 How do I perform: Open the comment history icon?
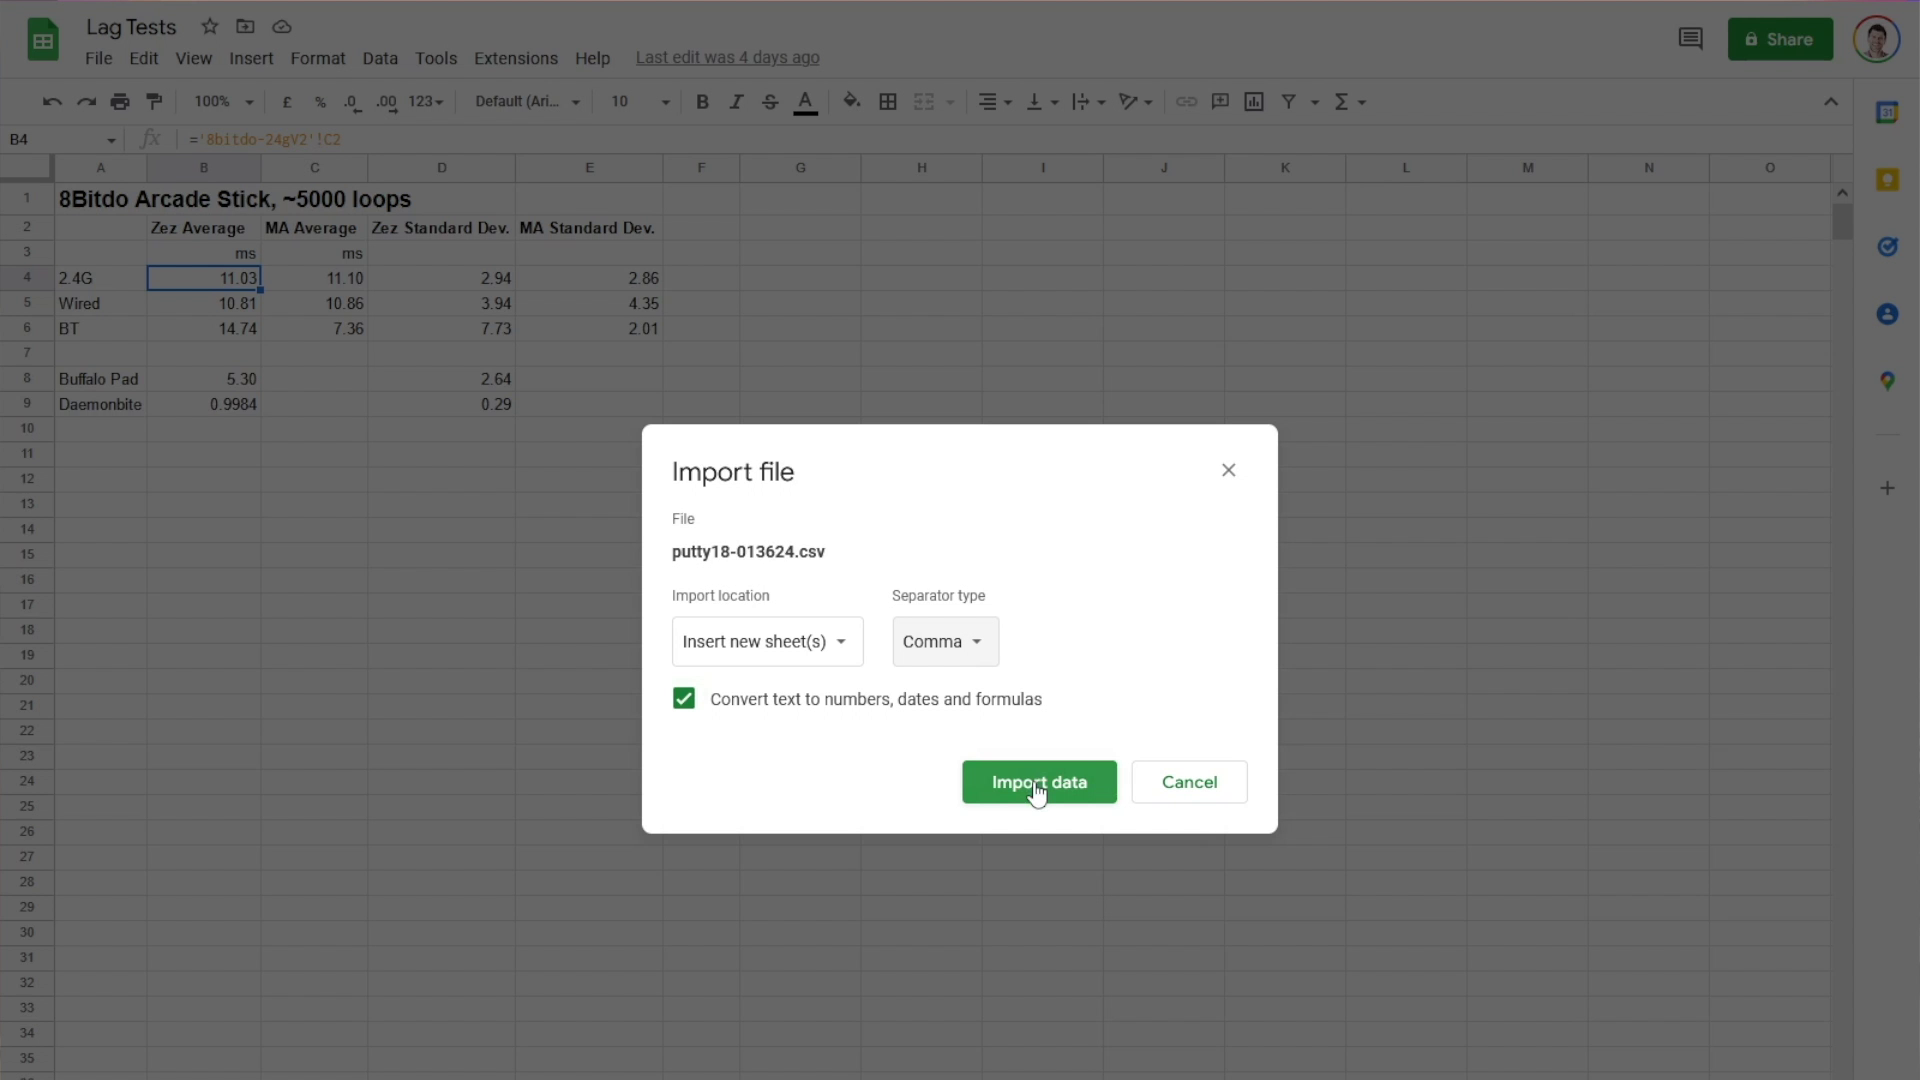coord(1690,39)
